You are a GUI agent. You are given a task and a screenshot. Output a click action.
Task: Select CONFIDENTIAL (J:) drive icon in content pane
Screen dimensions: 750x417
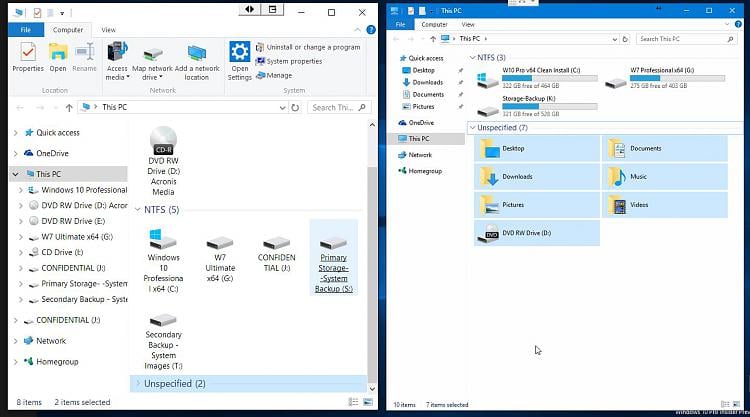click(276, 253)
